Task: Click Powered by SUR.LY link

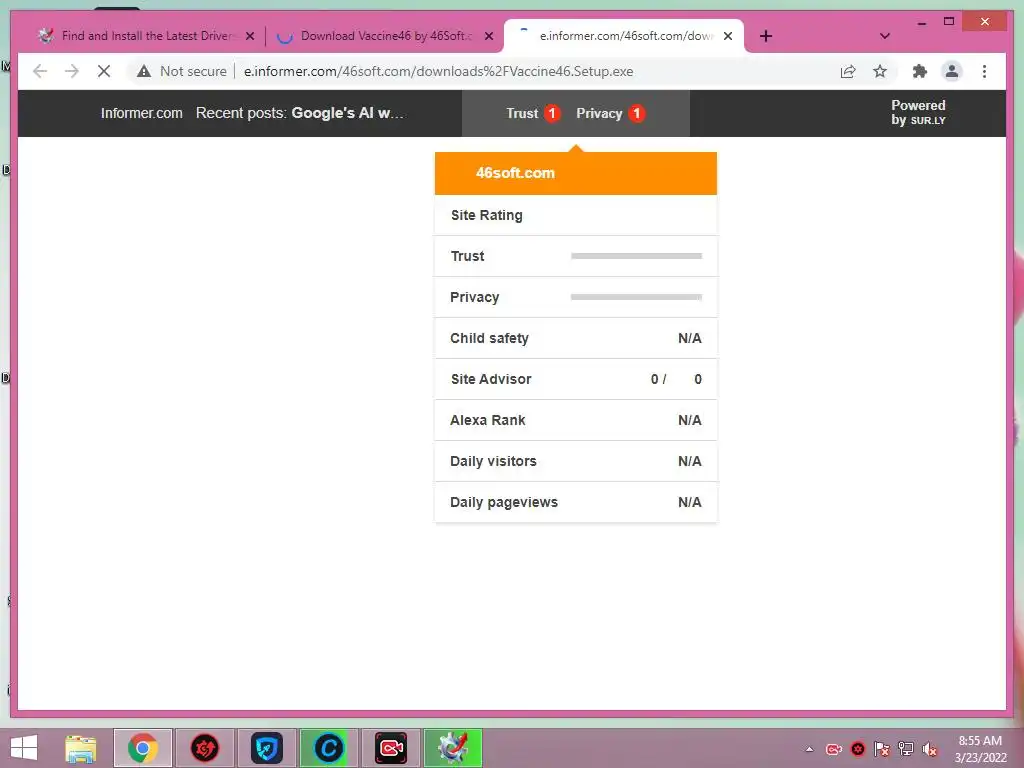Action: [x=918, y=112]
